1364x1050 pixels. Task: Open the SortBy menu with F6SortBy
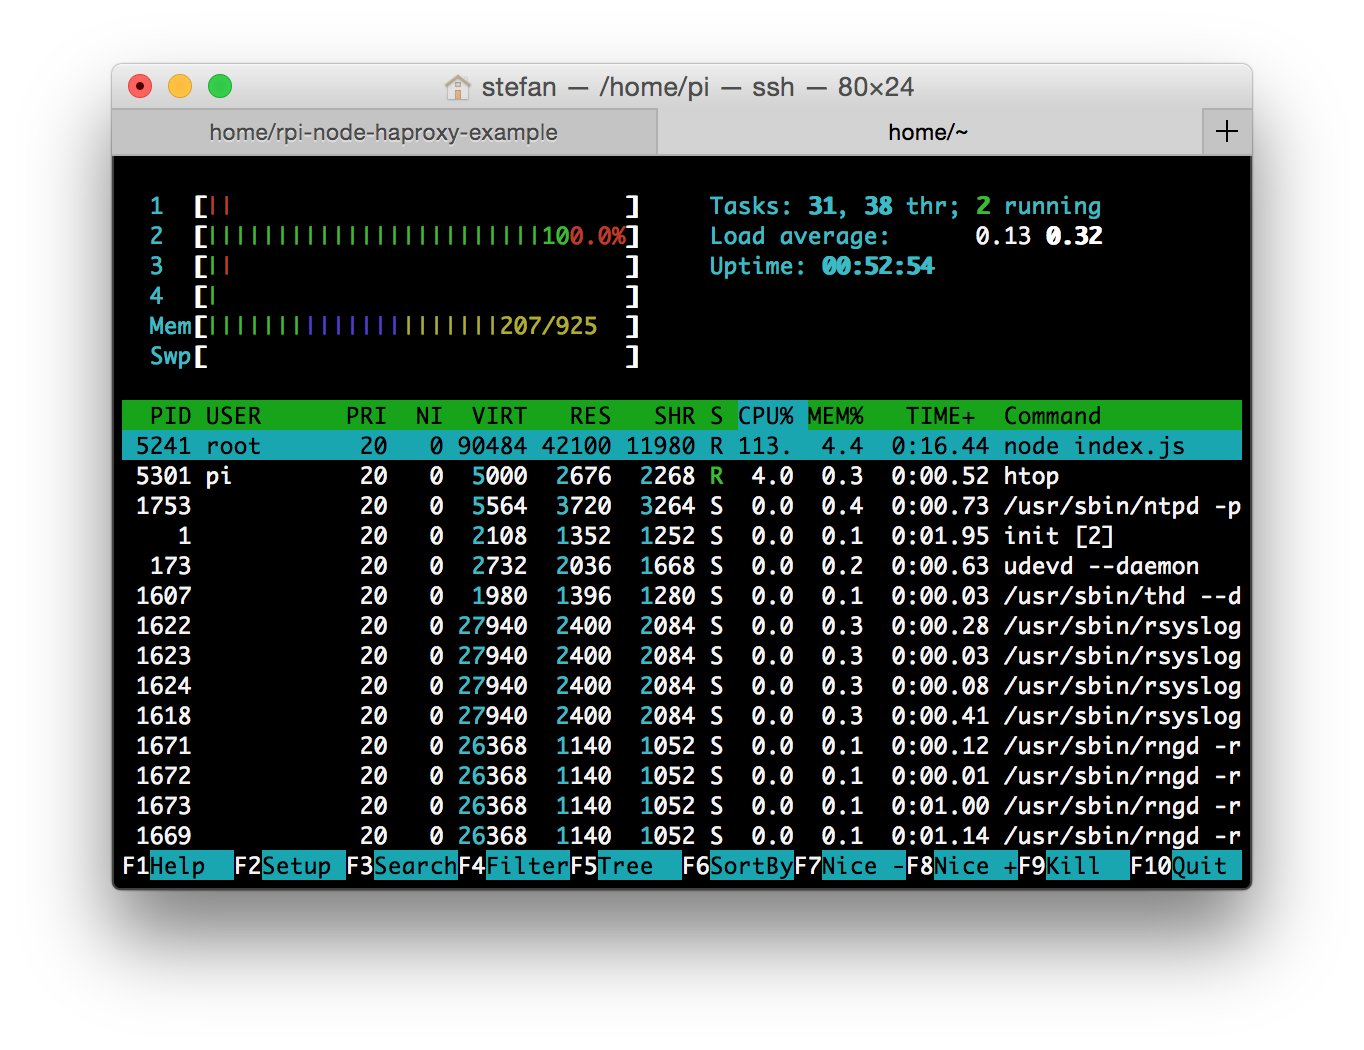pos(735,866)
